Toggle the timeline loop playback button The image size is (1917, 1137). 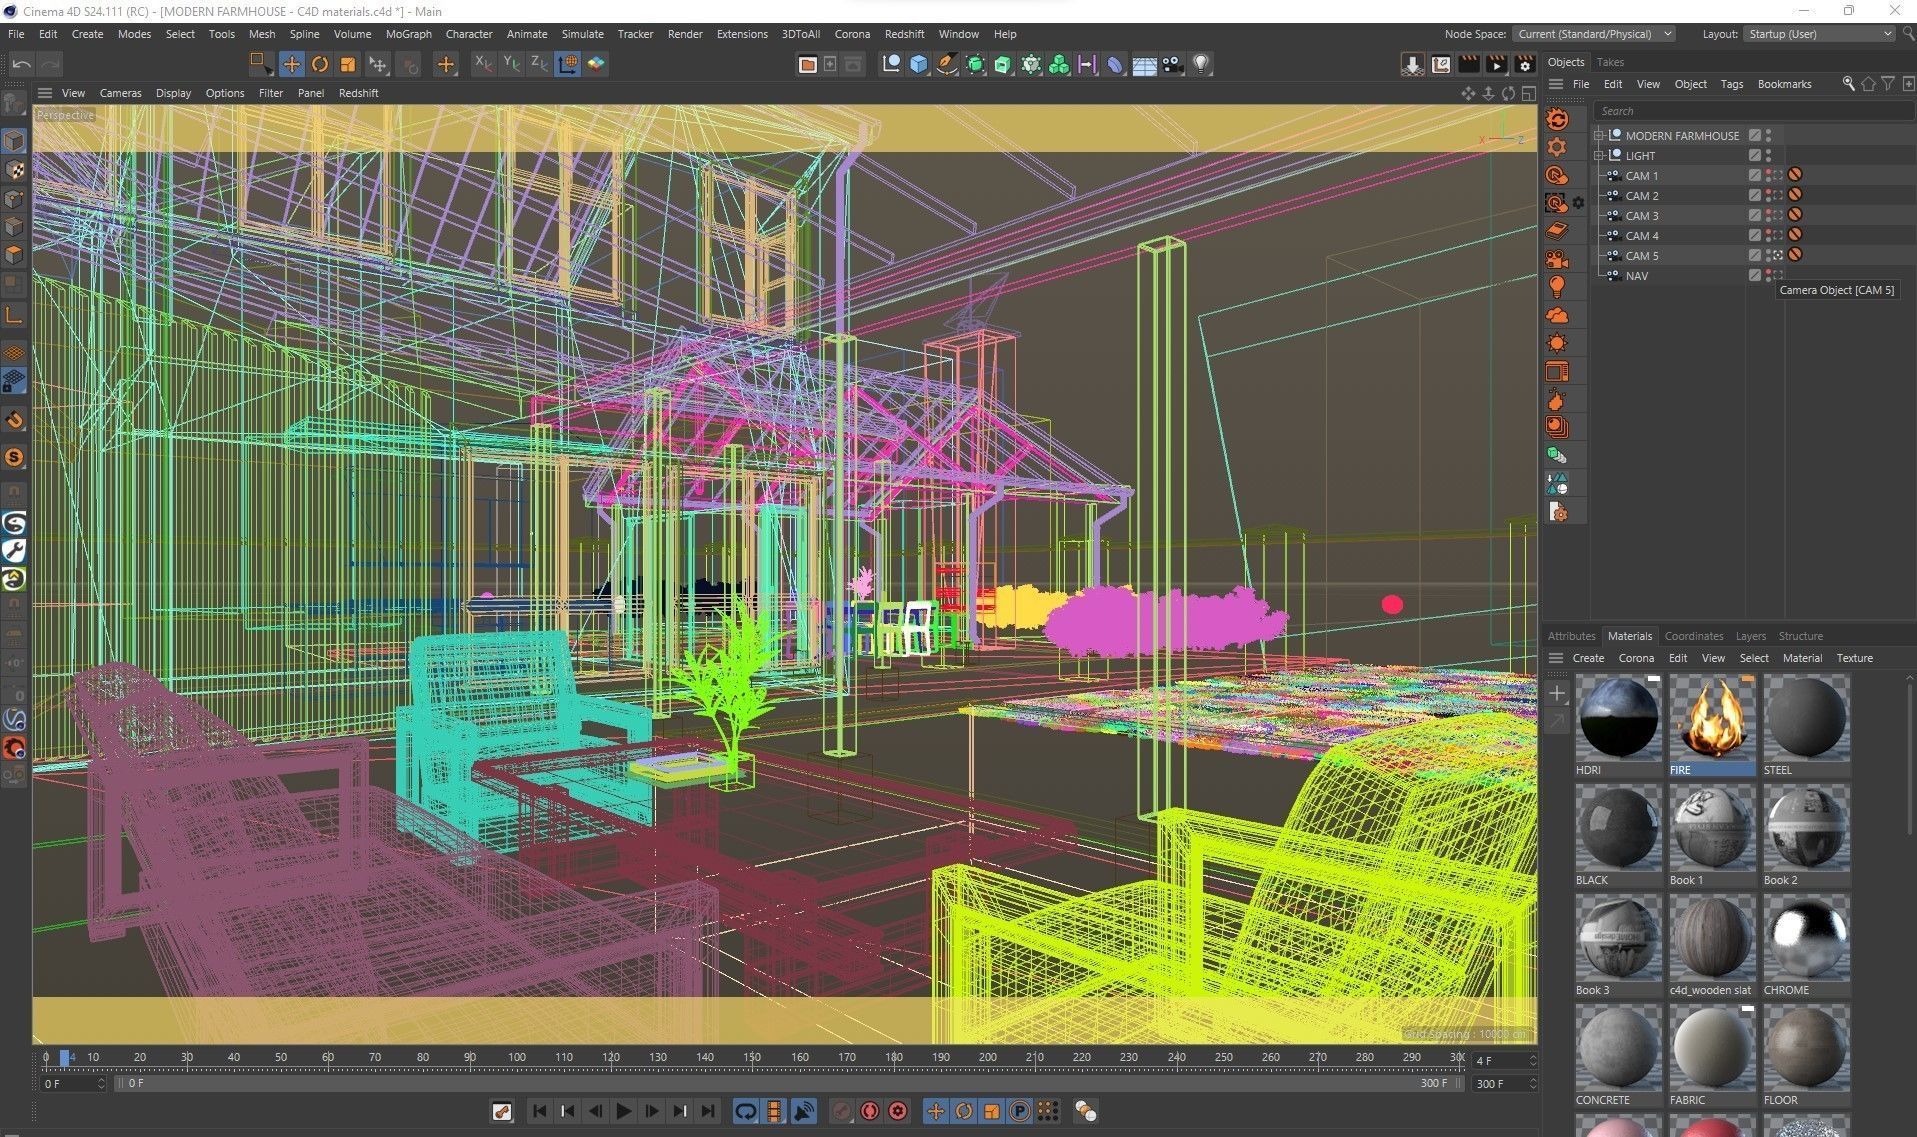(x=746, y=1111)
